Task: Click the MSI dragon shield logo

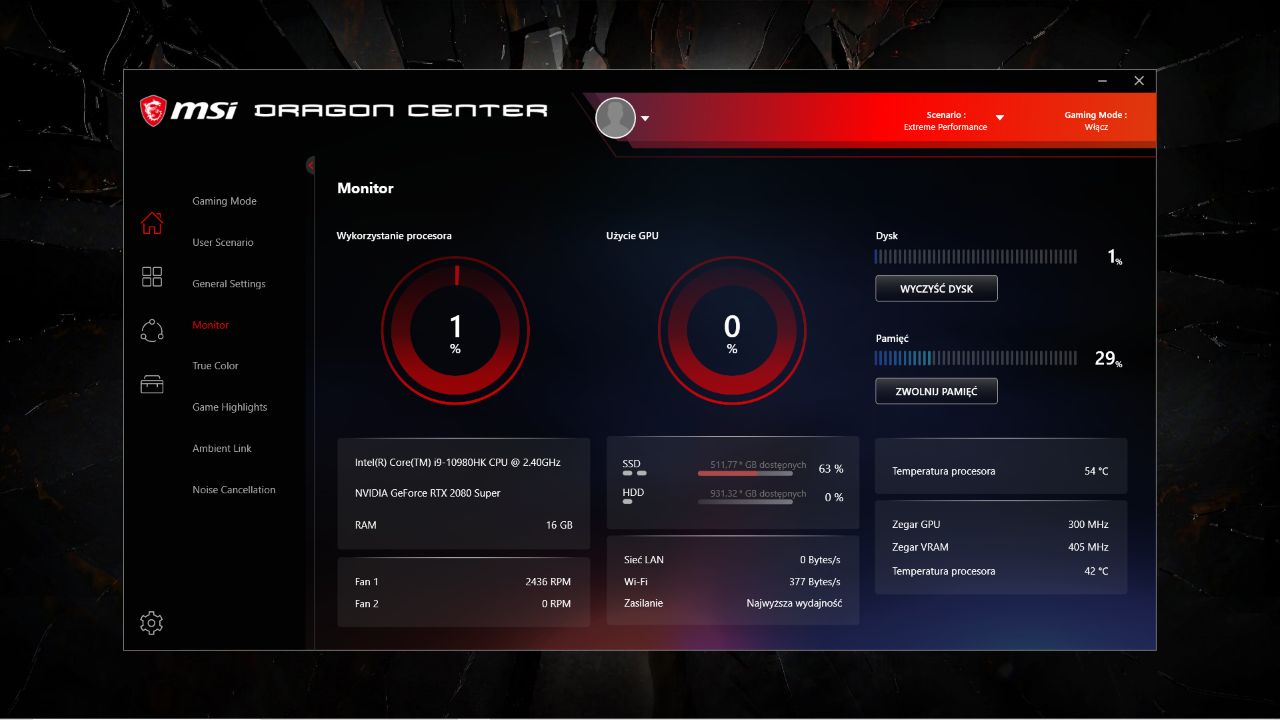Action: (x=153, y=110)
